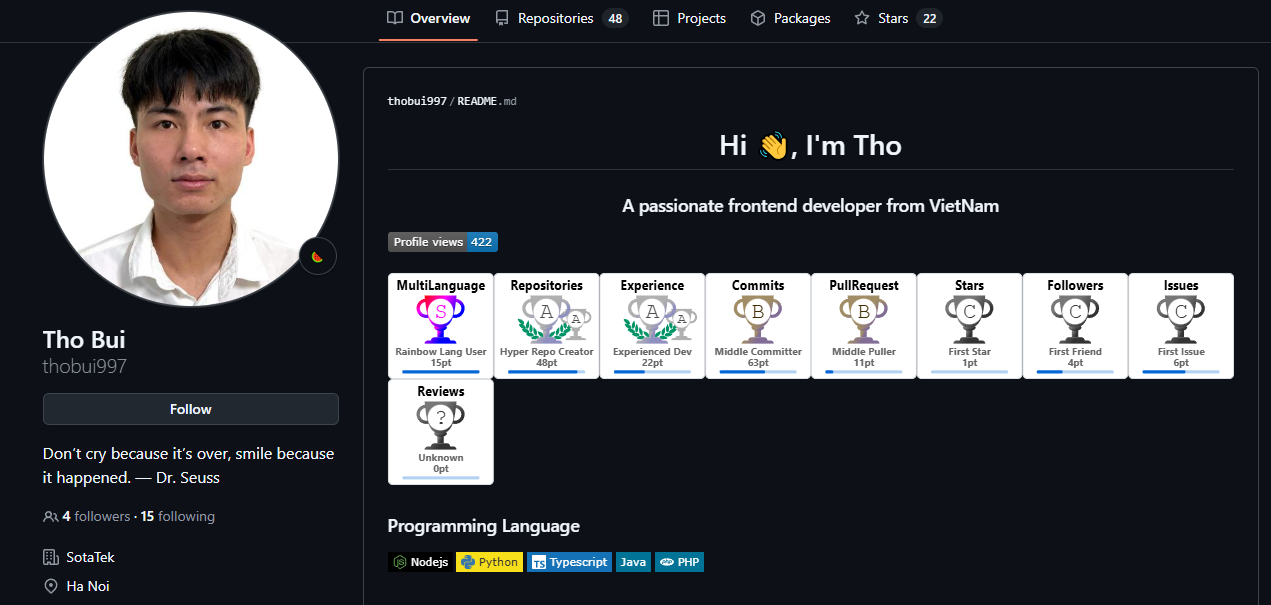Image resolution: width=1271 pixels, height=605 pixels.
Task: Click the Typescript language badge
Action: tap(569, 562)
